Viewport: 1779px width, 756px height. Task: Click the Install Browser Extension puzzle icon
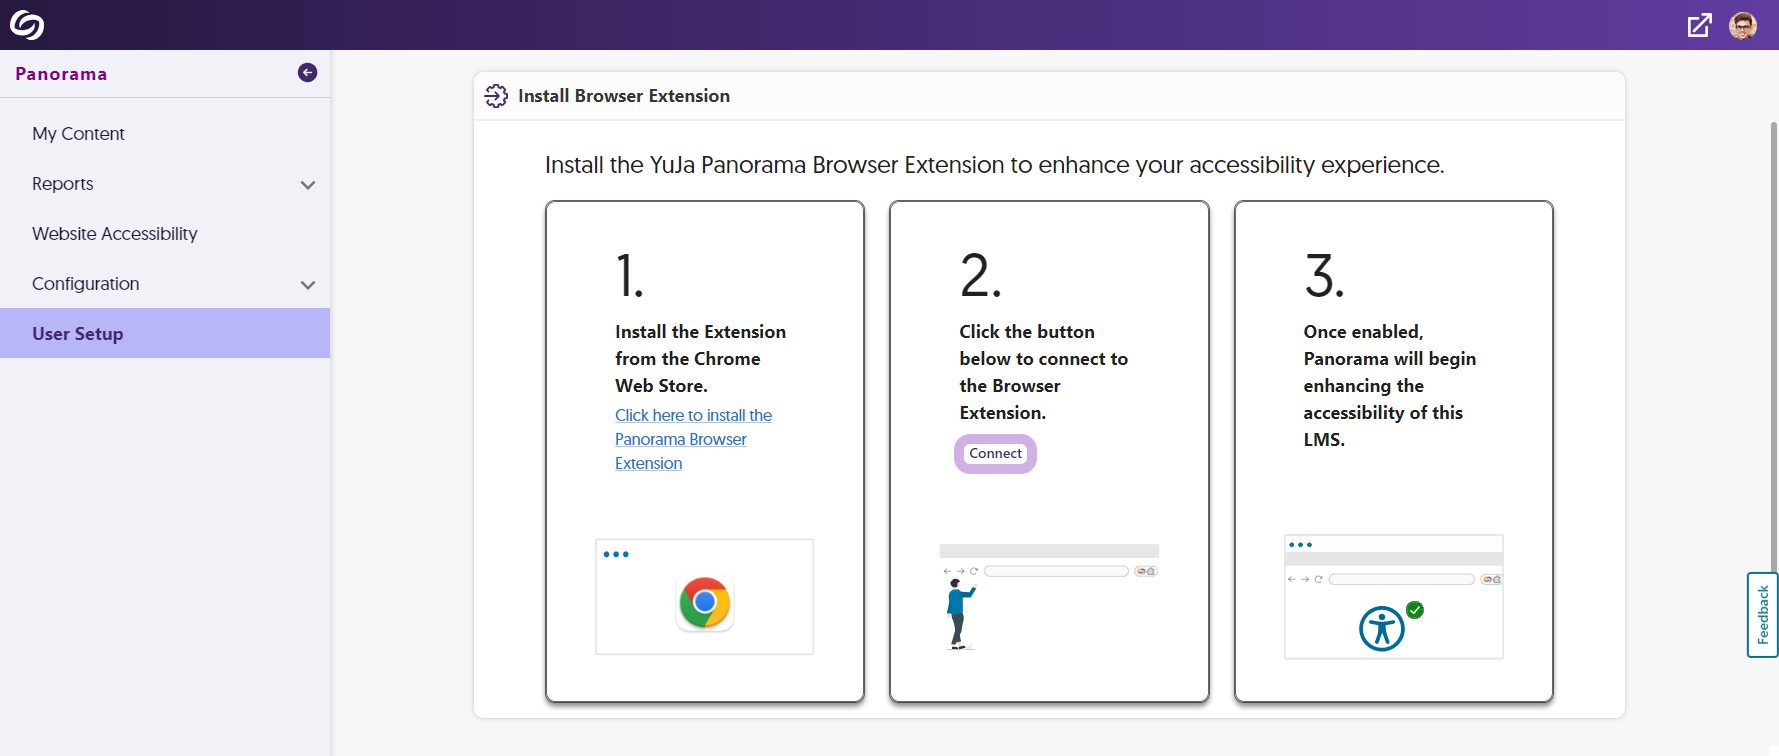coord(496,96)
